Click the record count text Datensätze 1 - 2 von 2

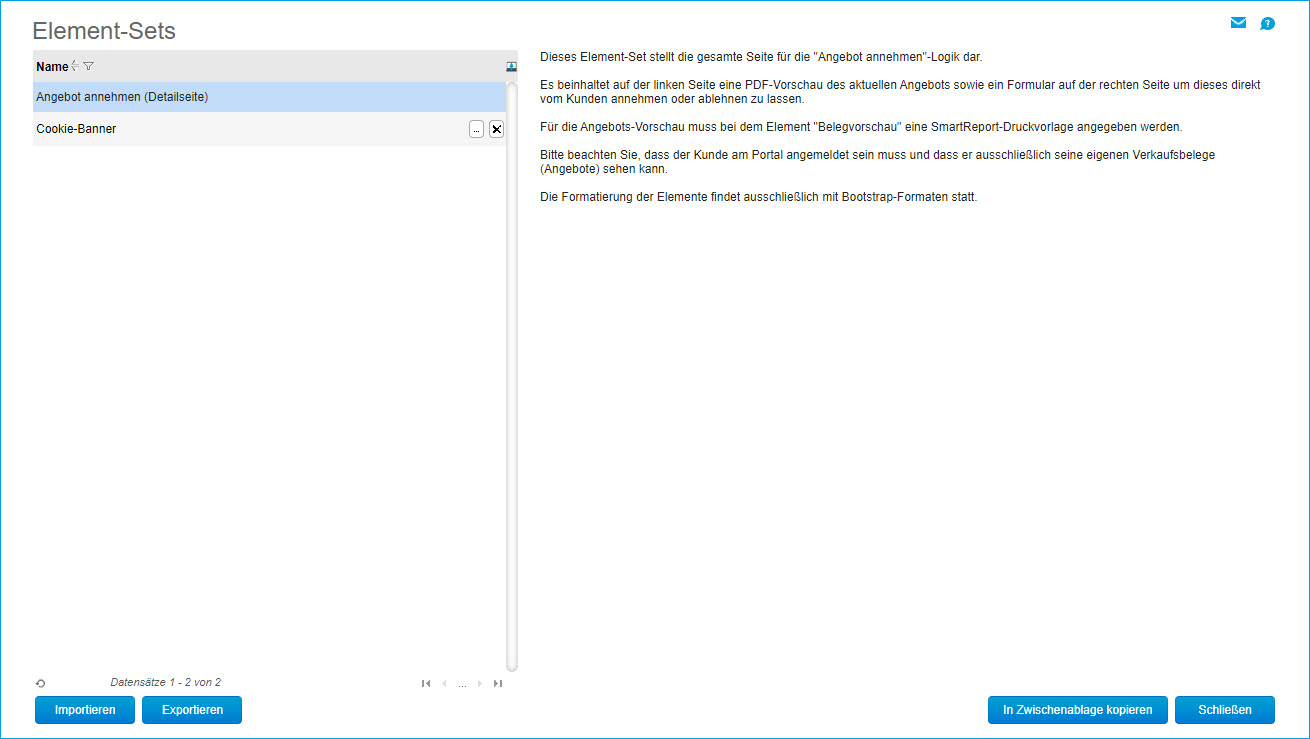pyautogui.click(x=165, y=683)
